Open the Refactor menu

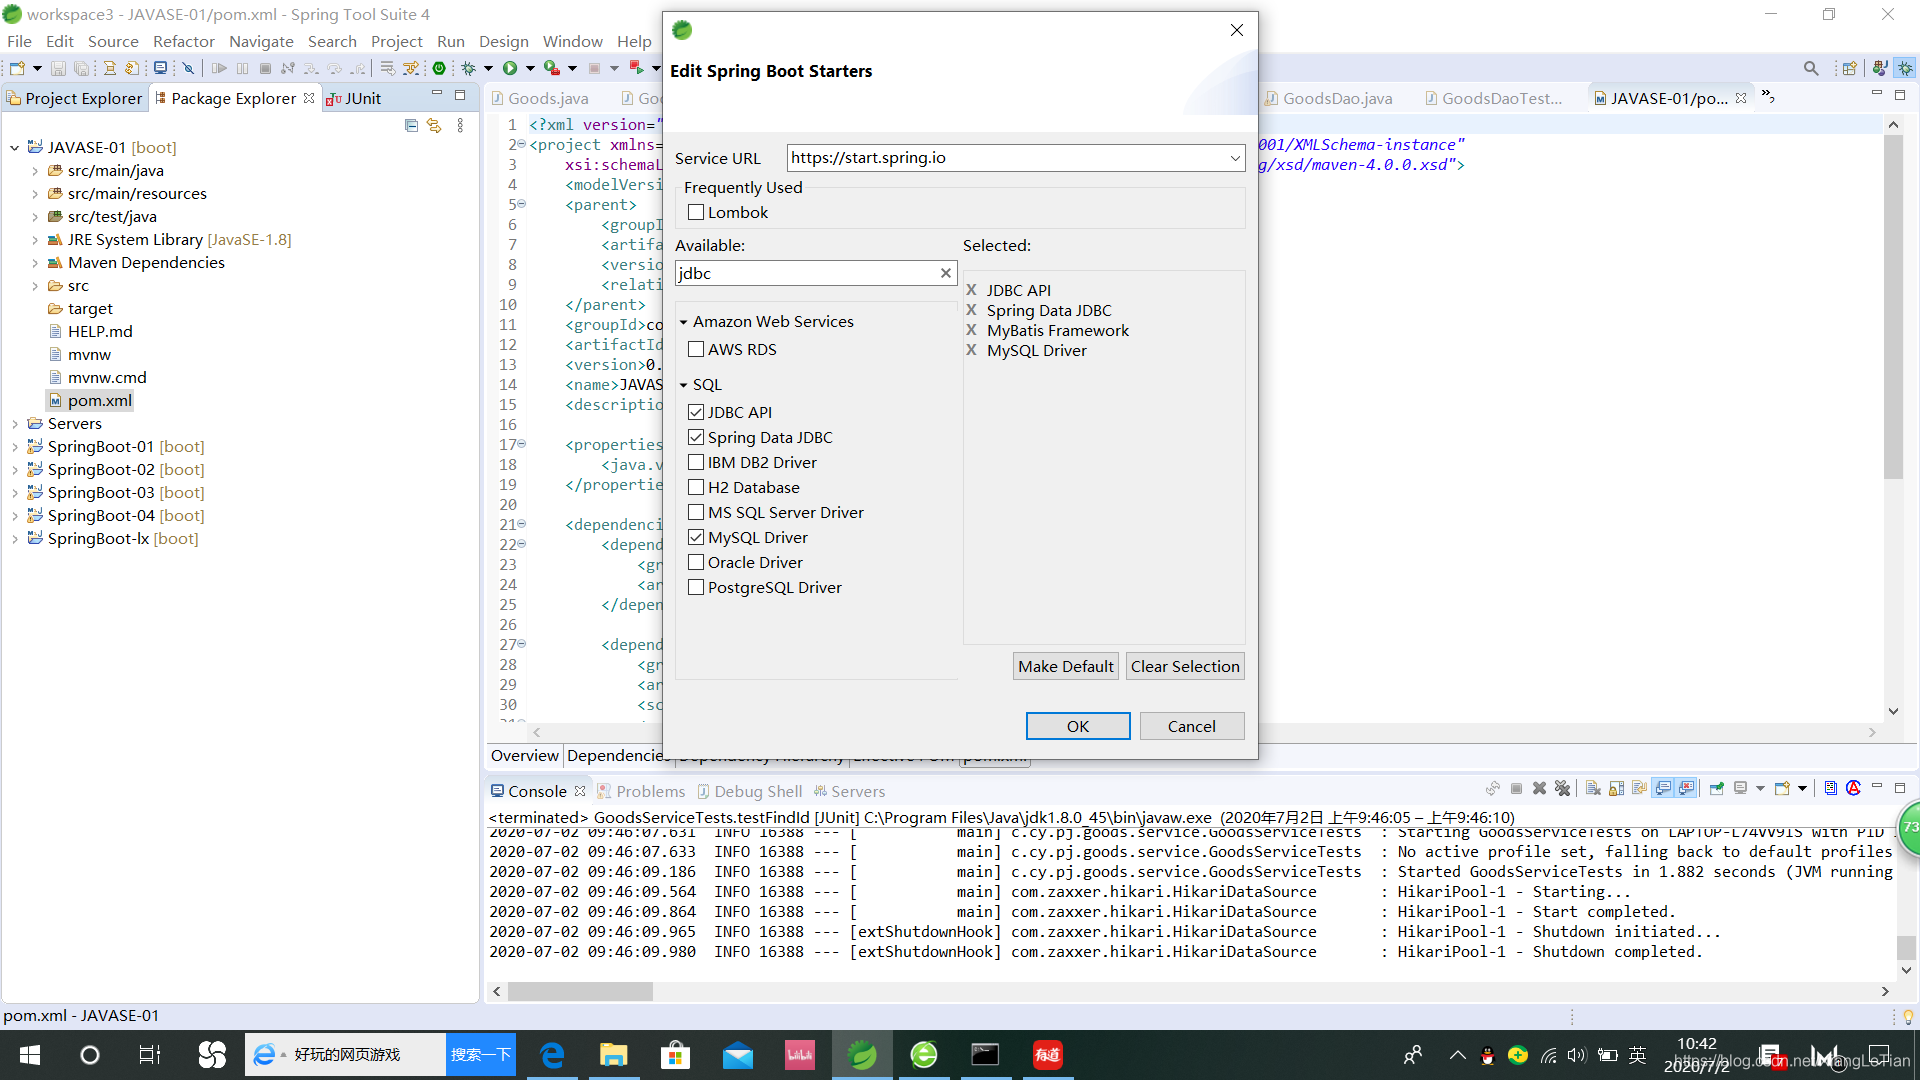tap(183, 41)
